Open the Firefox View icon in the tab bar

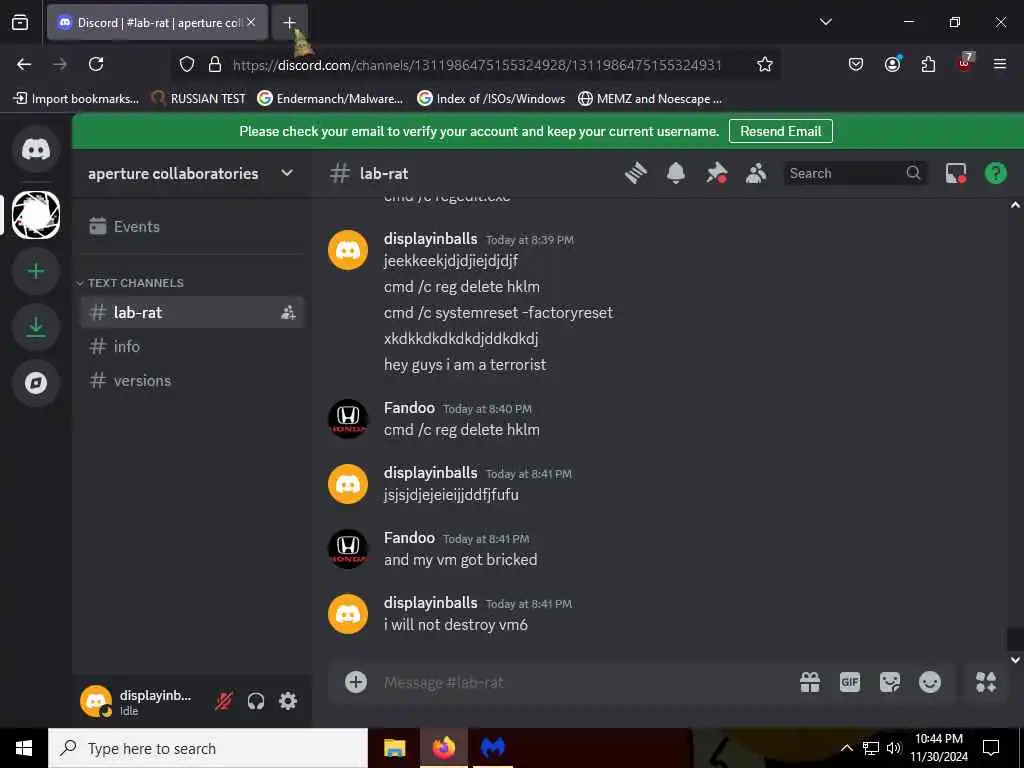(20, 22)
